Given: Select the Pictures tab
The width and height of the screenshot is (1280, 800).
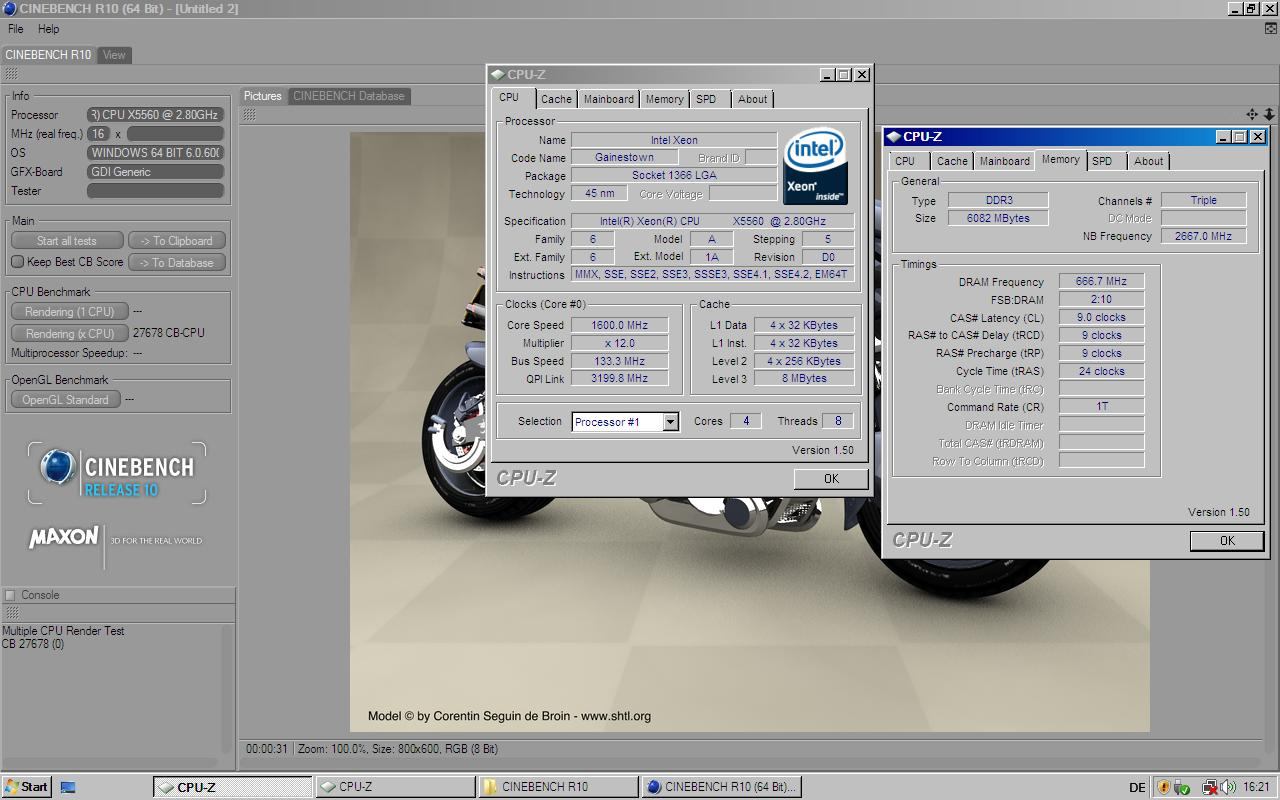Looking at the screenshot, I should [x=263, y=96].
